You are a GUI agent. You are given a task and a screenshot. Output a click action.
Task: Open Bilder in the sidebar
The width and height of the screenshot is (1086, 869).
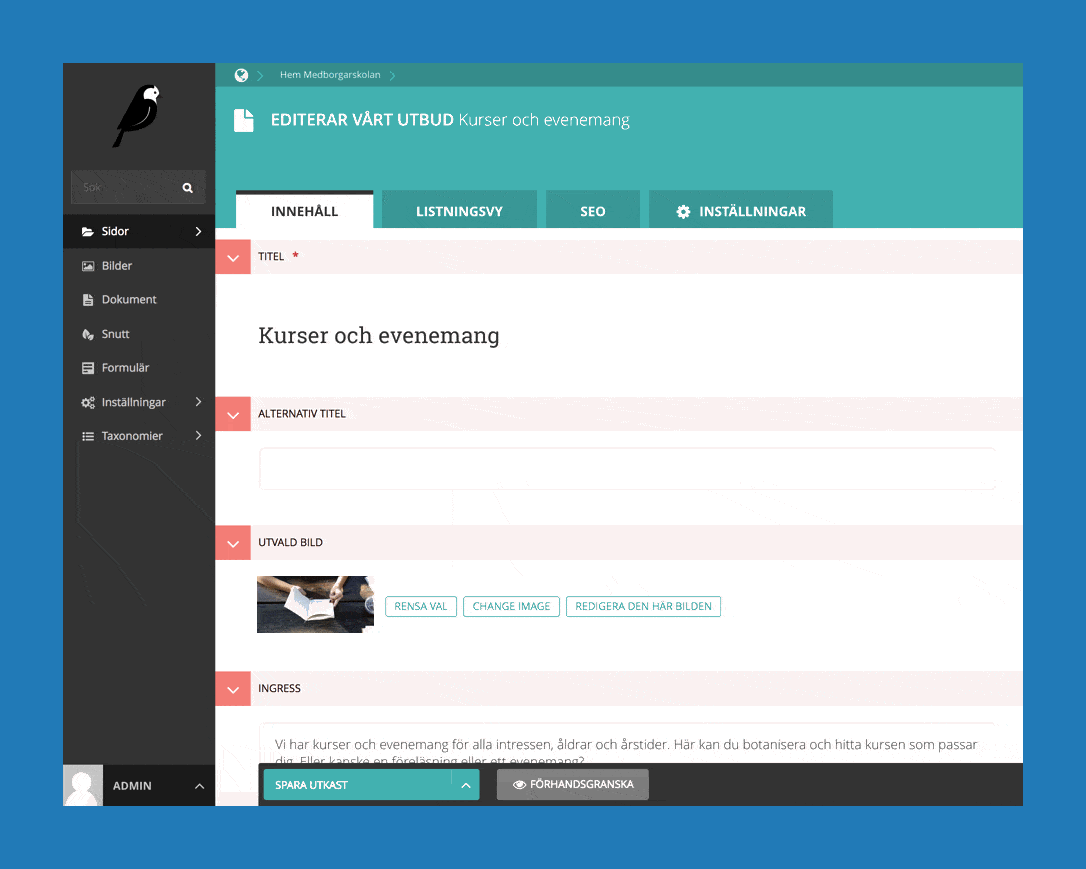click(139, 266)
